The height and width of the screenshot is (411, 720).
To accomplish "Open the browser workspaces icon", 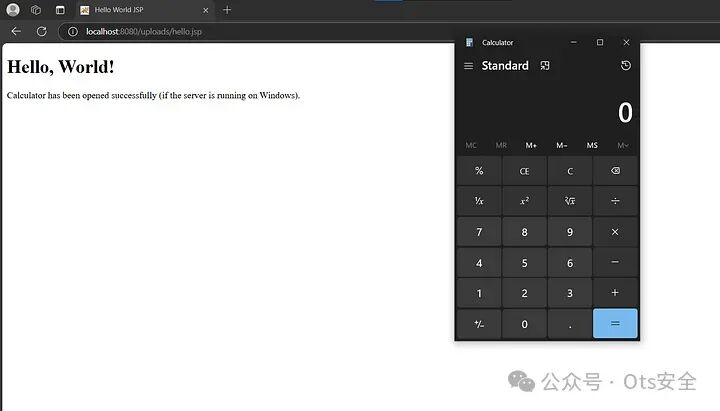I will 36,10.
